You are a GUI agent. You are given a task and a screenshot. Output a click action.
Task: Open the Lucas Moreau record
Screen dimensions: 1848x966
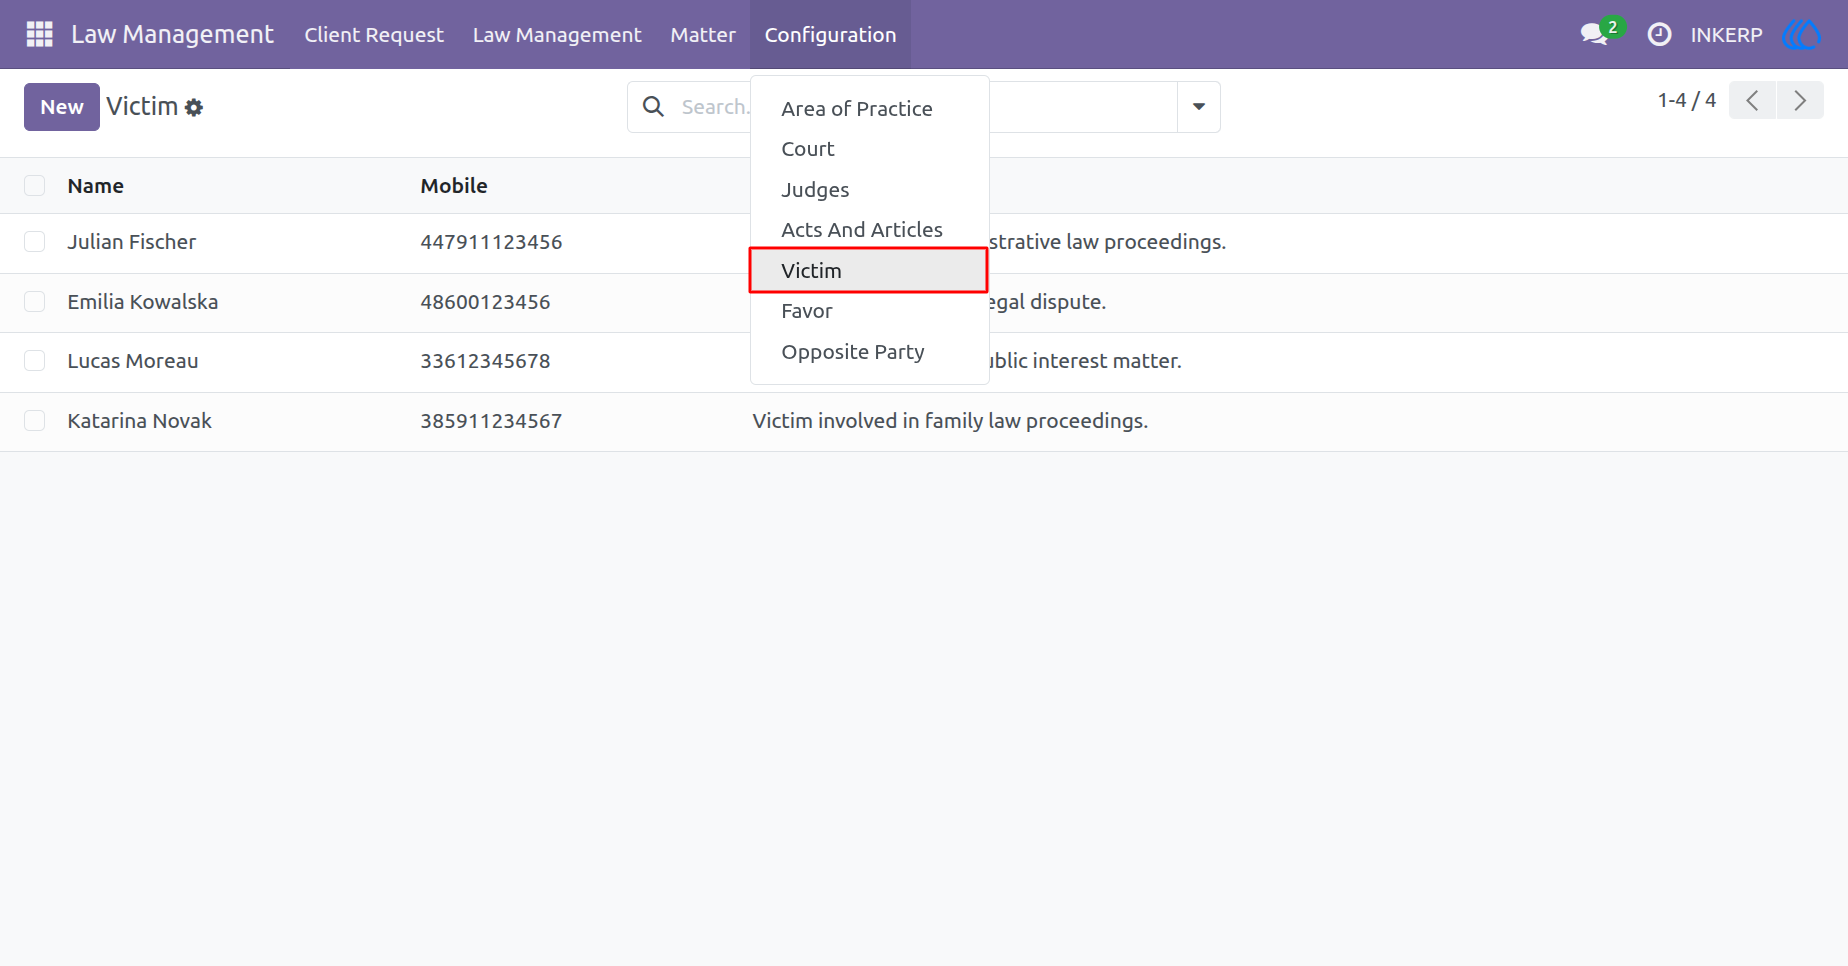[133, 361]
